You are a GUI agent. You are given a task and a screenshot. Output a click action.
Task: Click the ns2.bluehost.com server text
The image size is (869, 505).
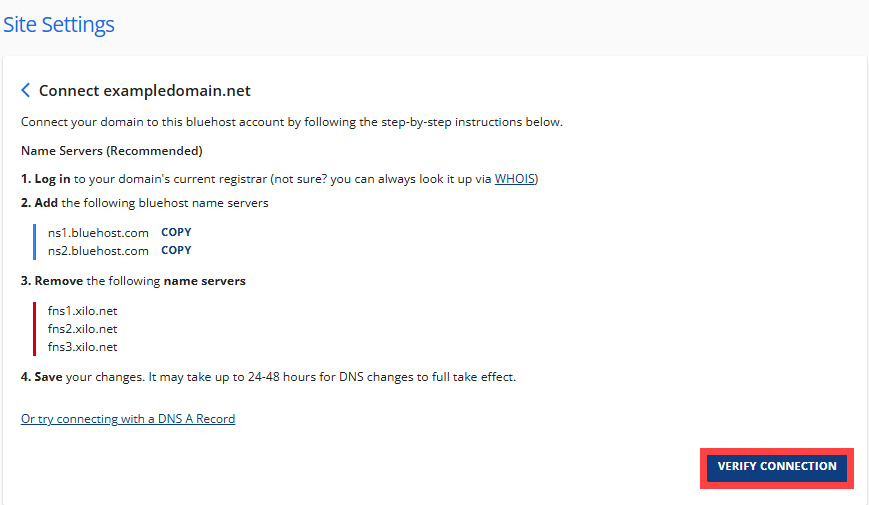tap(98, 251)
